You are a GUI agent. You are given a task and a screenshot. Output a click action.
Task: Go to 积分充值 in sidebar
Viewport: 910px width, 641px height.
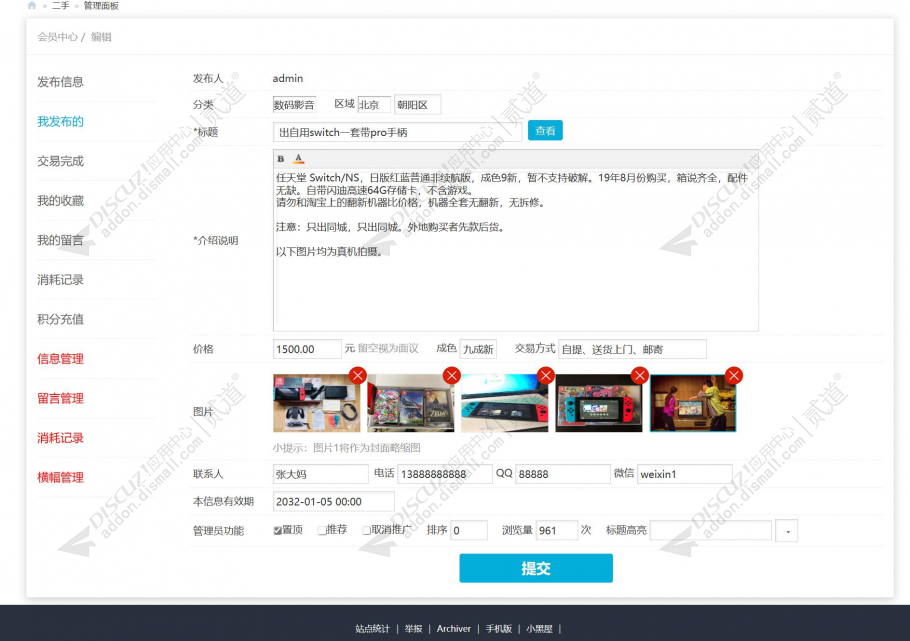(x=60, y=319)
